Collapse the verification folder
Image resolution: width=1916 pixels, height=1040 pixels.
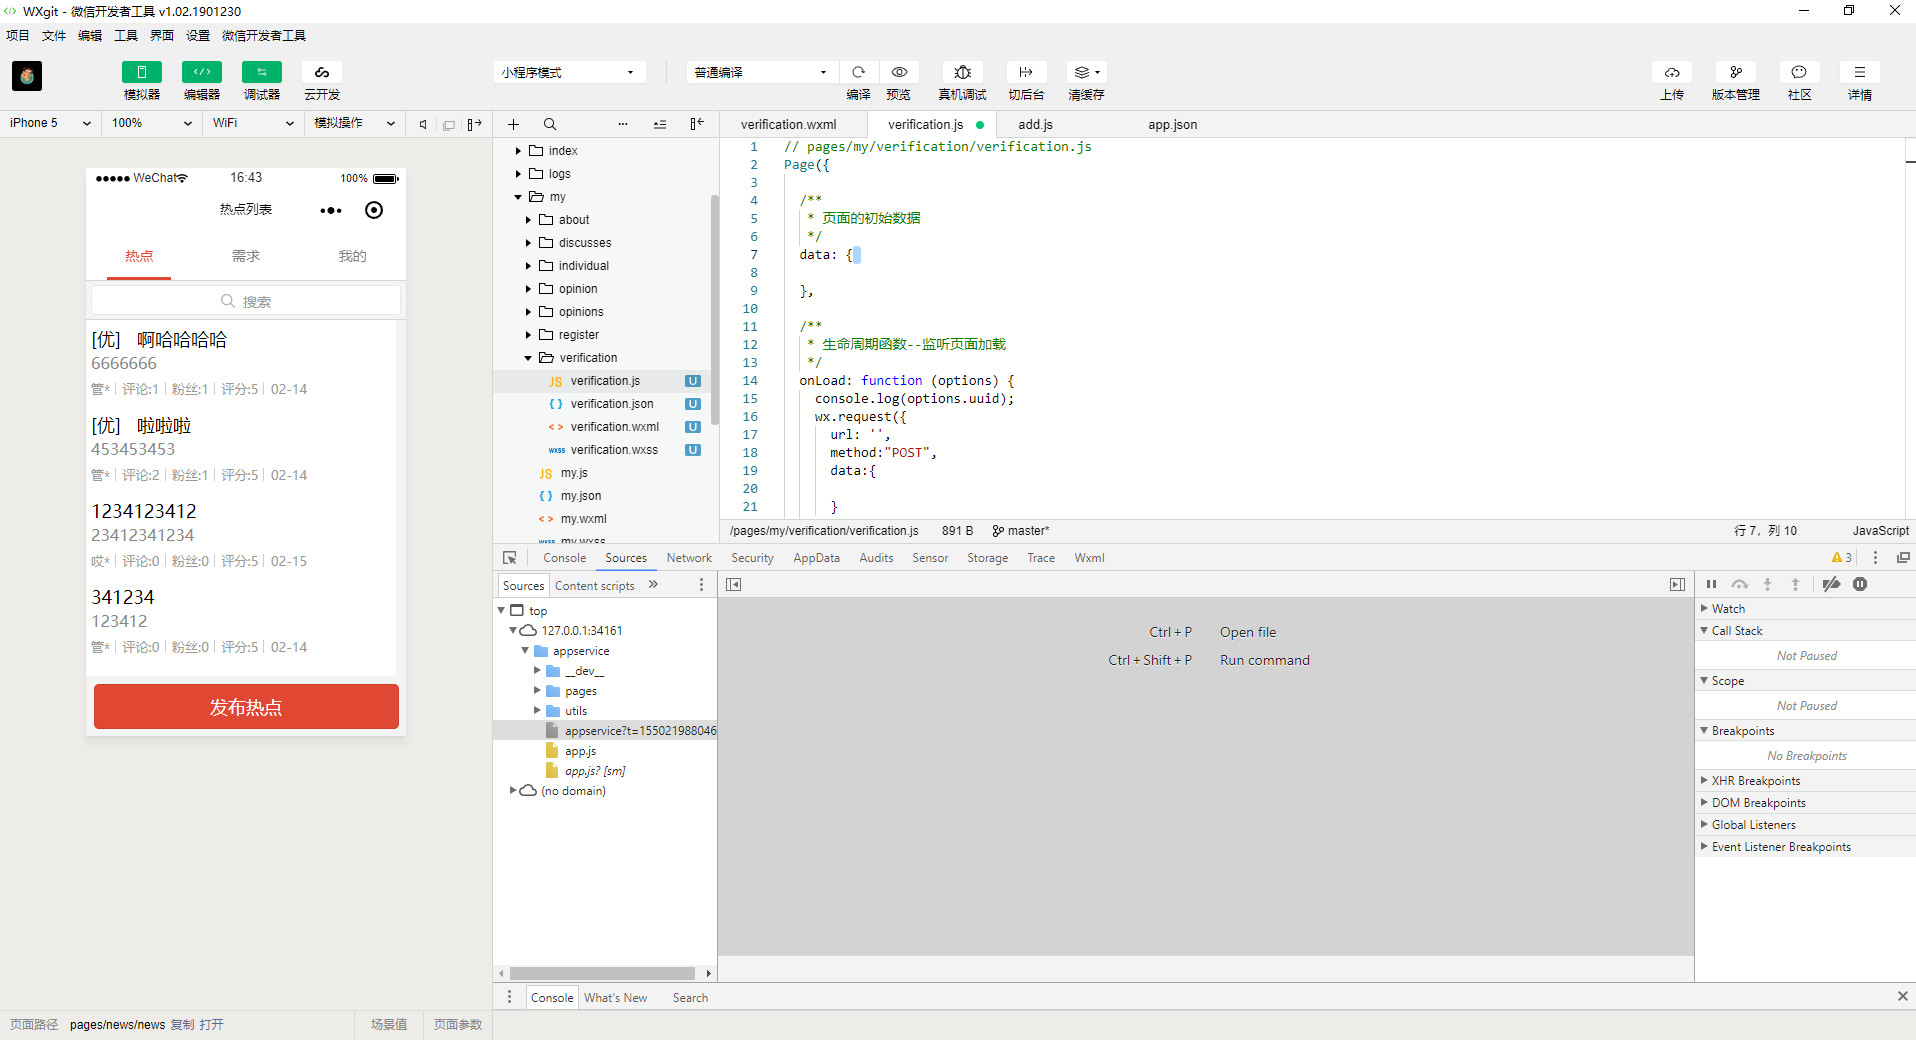(528, 358)
